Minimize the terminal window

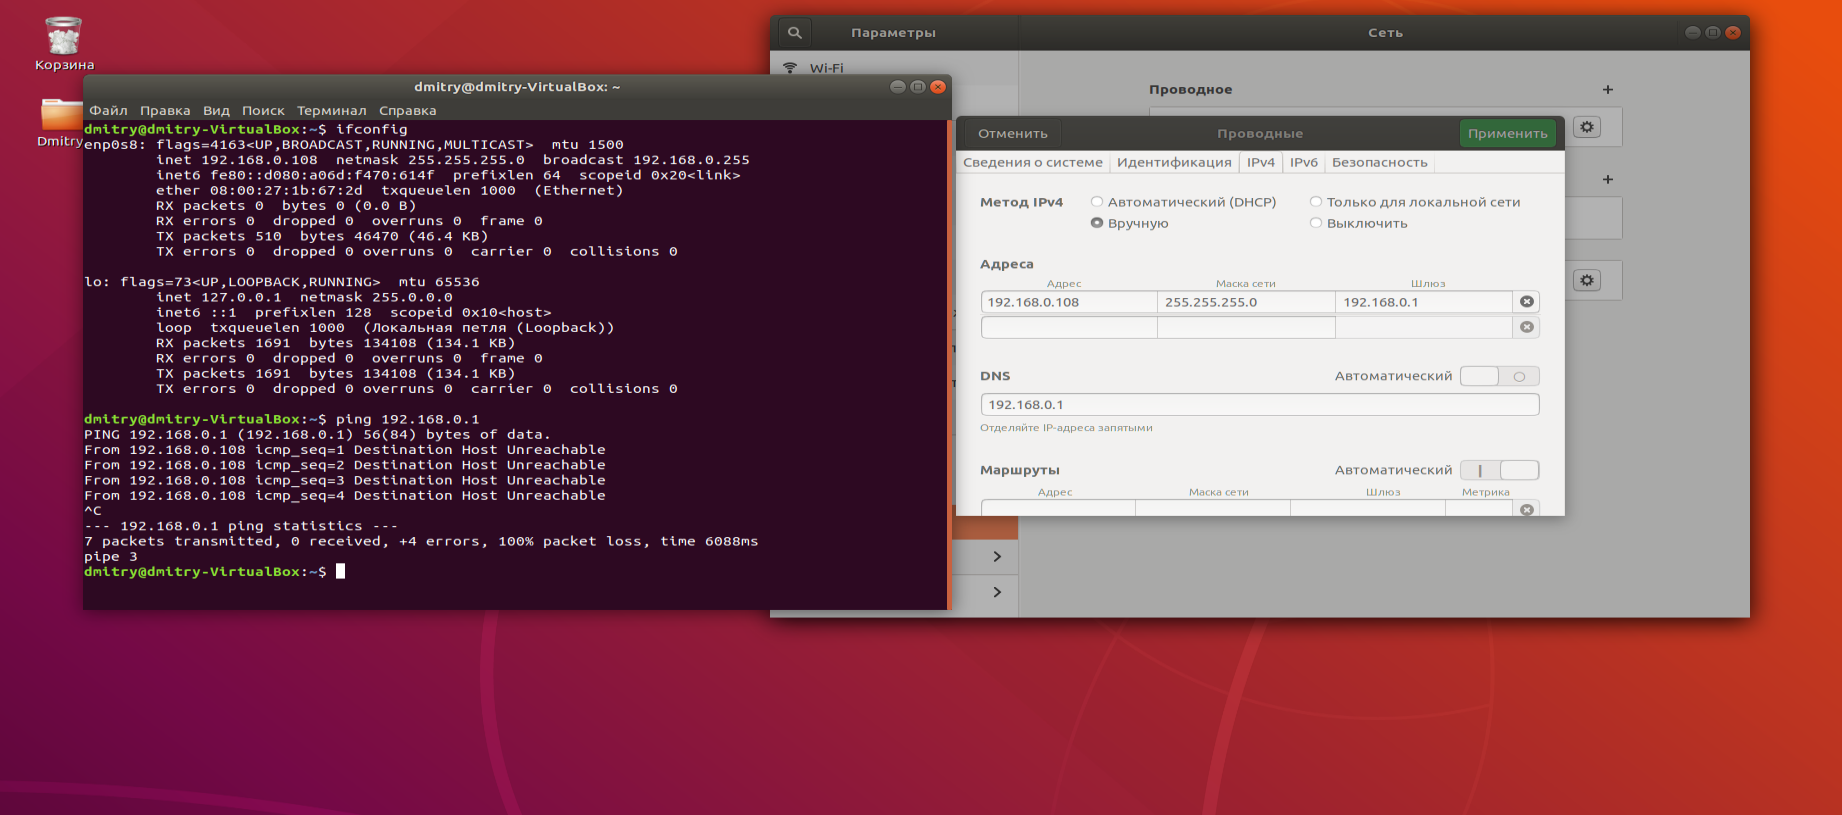pos(898,87)
